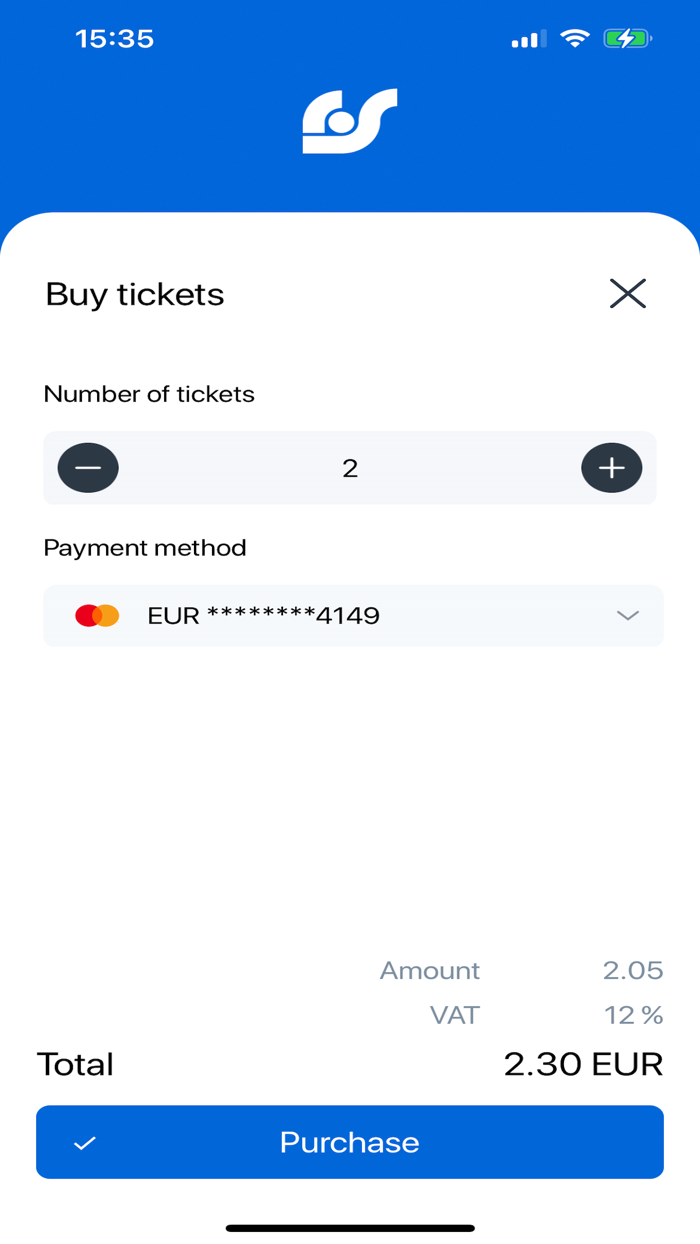Viewport: 700px width, 1244px height.
Task: Click the Amount 2.05 value
Action: (x=634, y=970)
